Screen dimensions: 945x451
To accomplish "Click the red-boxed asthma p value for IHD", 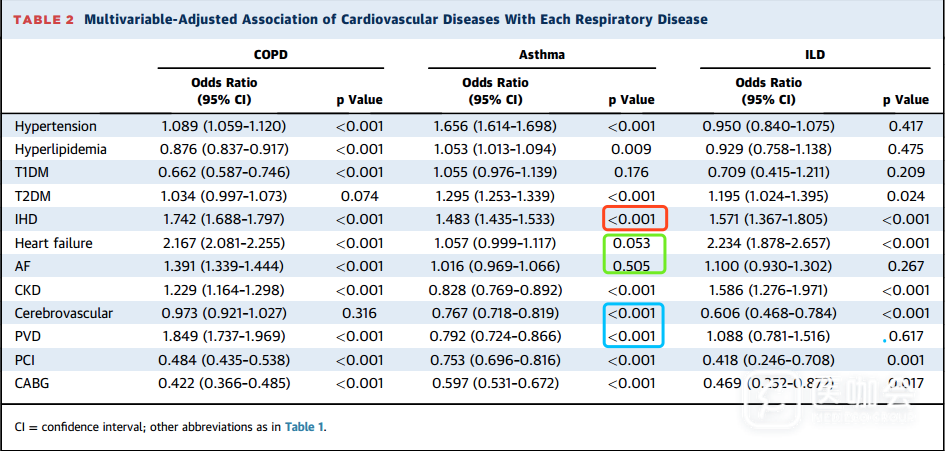I will click(x=631, y=219).
